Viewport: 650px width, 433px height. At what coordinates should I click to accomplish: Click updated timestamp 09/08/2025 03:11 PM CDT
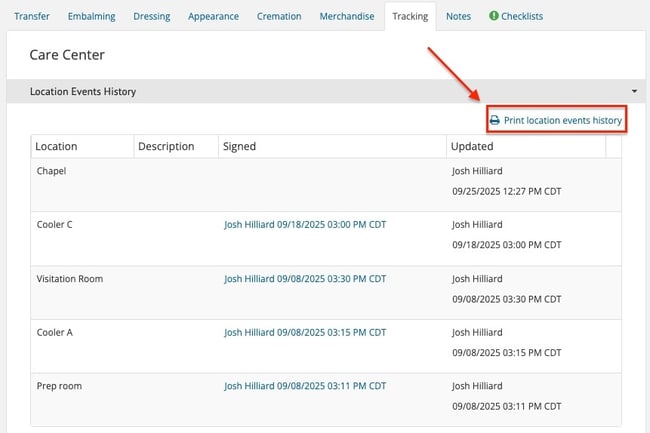[x=507, y=406]
